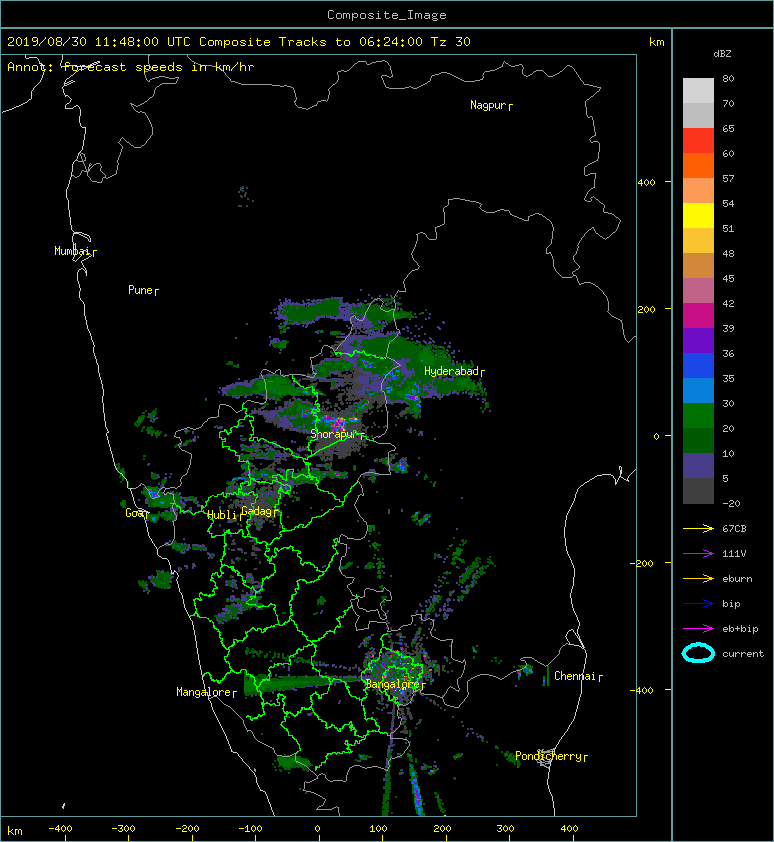Click the 400 tick on vertical axis
This screenshot has width=774, height=842.
(x=647, y=183)
